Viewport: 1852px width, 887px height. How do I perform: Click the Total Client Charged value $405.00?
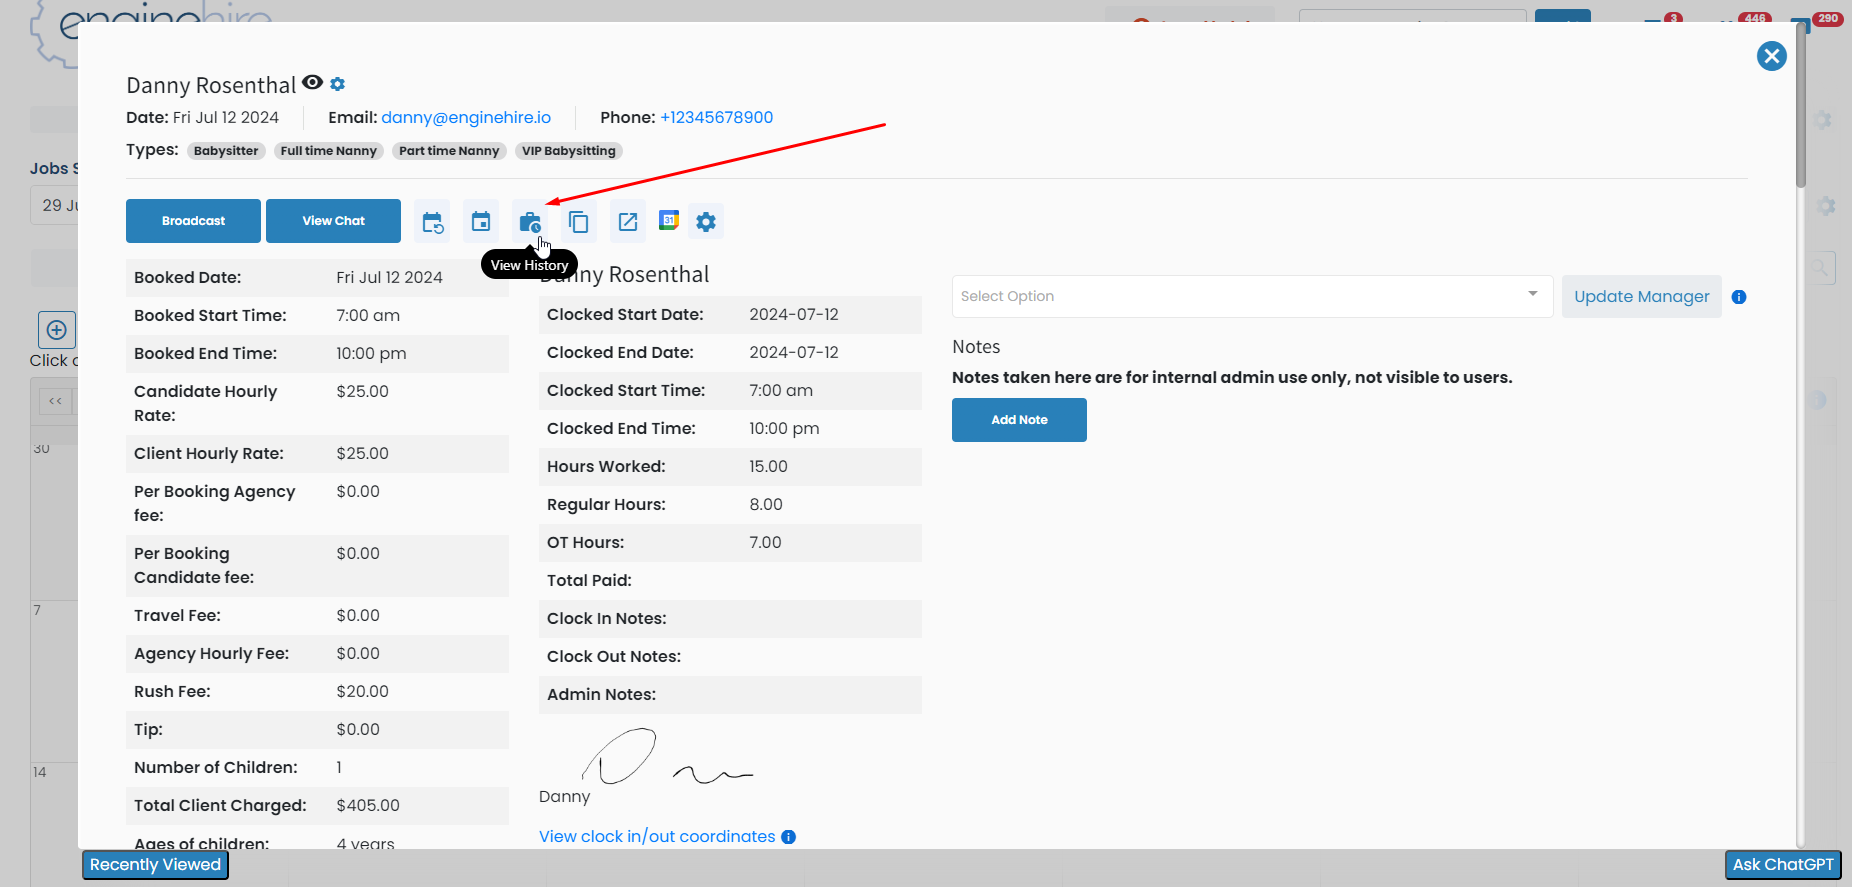(x=368, y=806)
